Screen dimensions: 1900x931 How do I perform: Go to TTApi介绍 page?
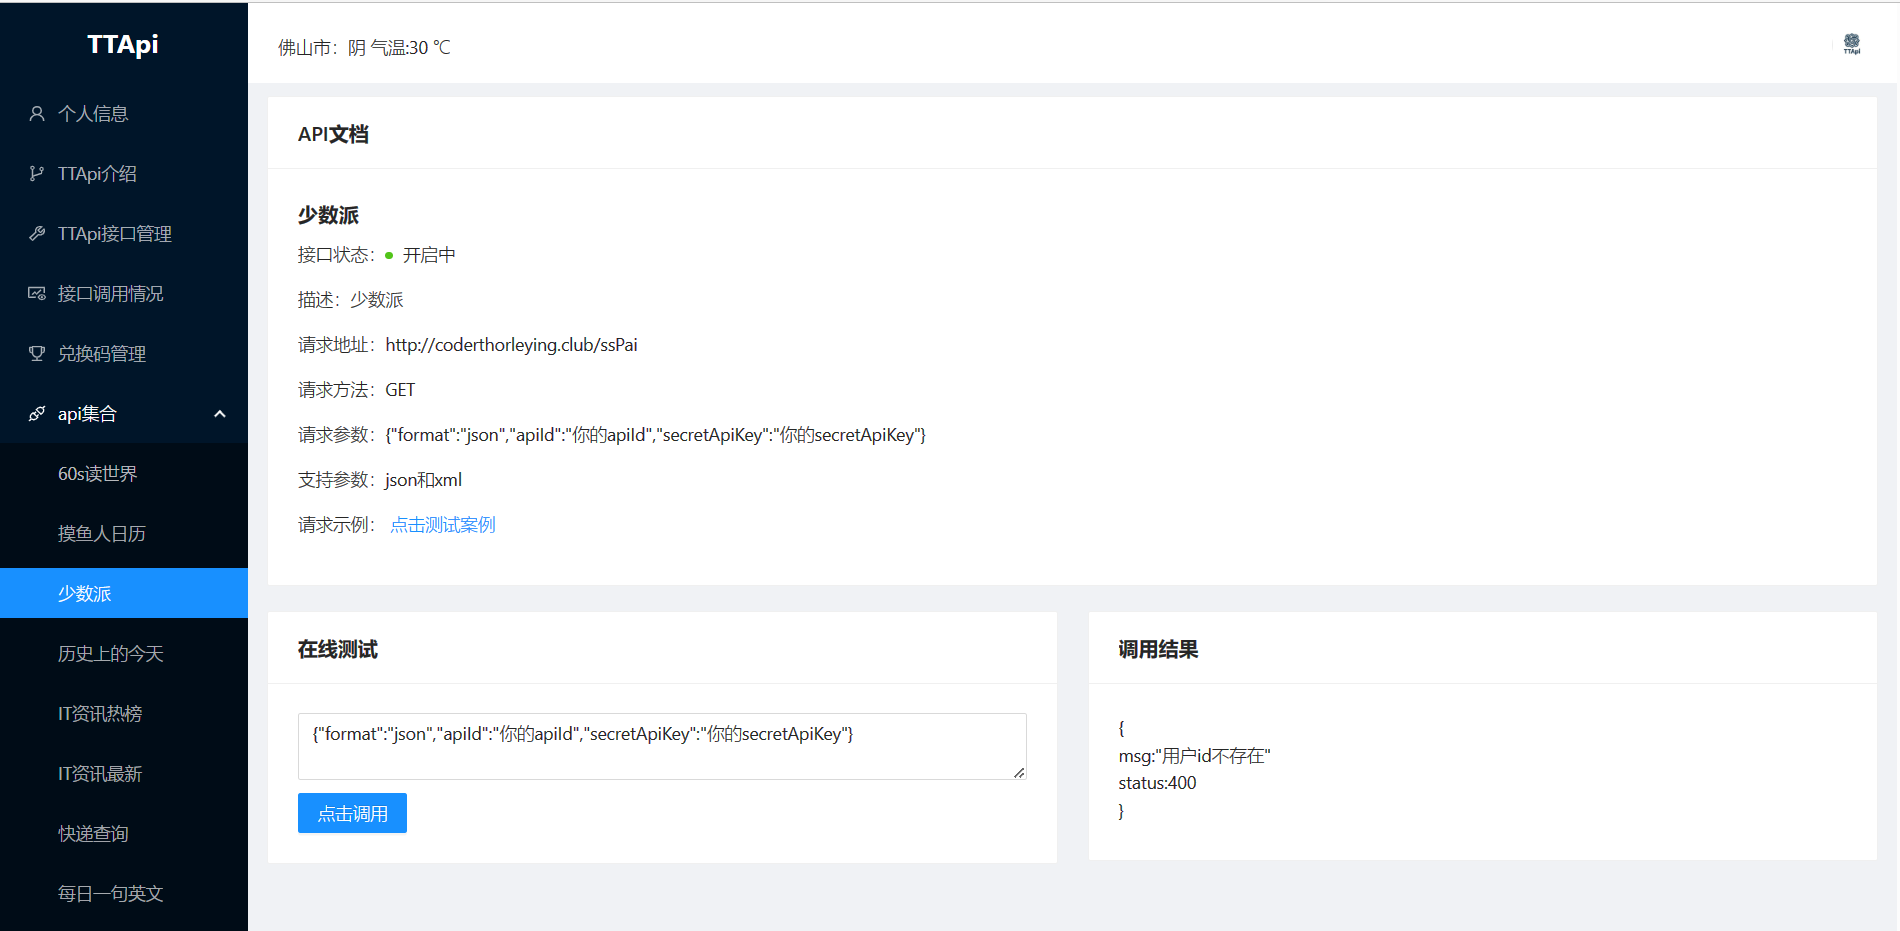click(124, 174)
